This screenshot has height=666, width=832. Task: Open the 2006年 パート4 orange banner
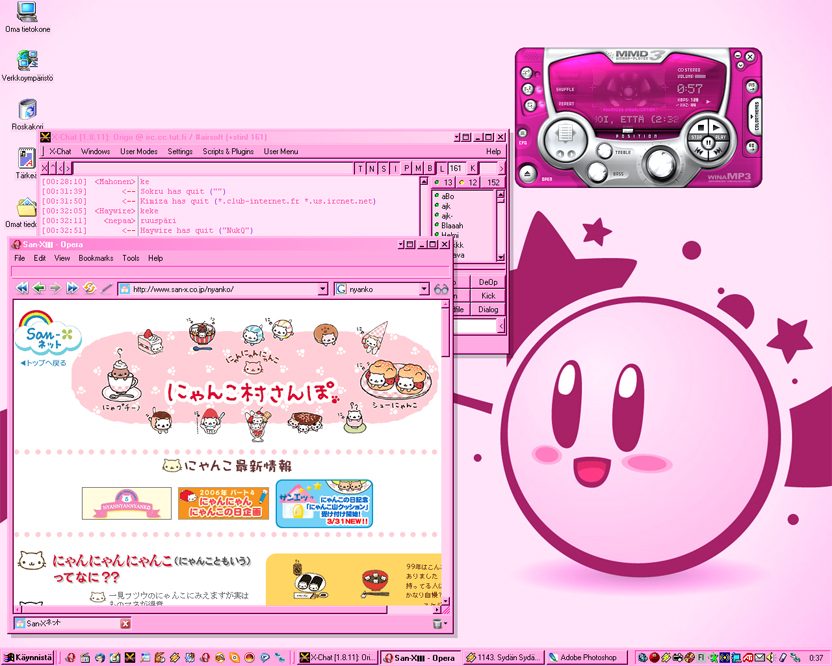click(223, 503)
